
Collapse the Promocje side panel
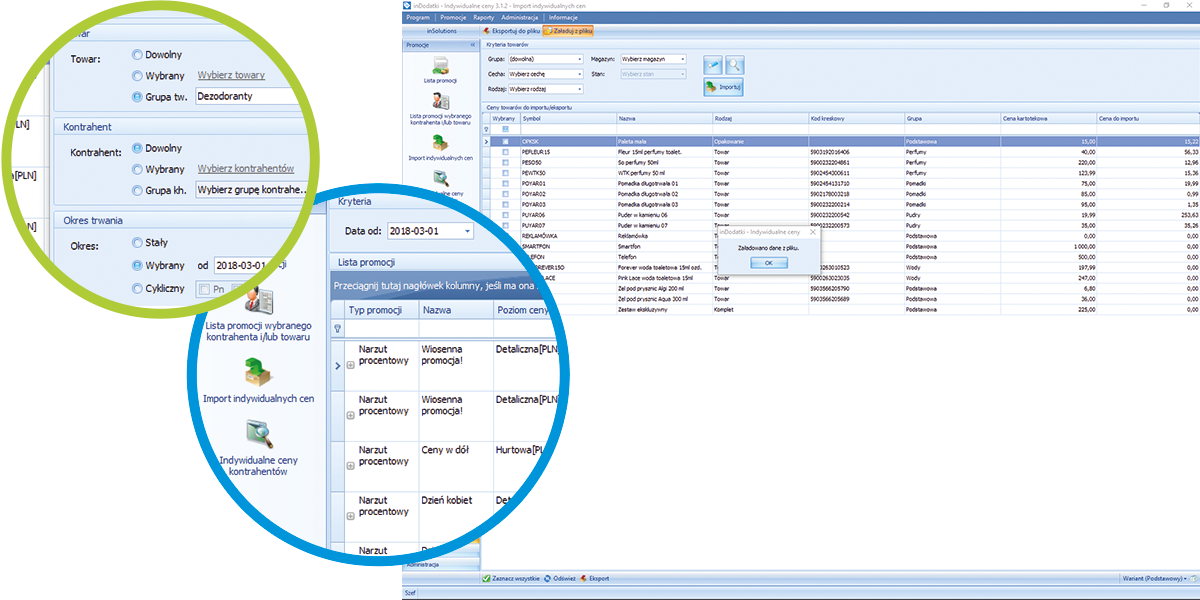472,45
